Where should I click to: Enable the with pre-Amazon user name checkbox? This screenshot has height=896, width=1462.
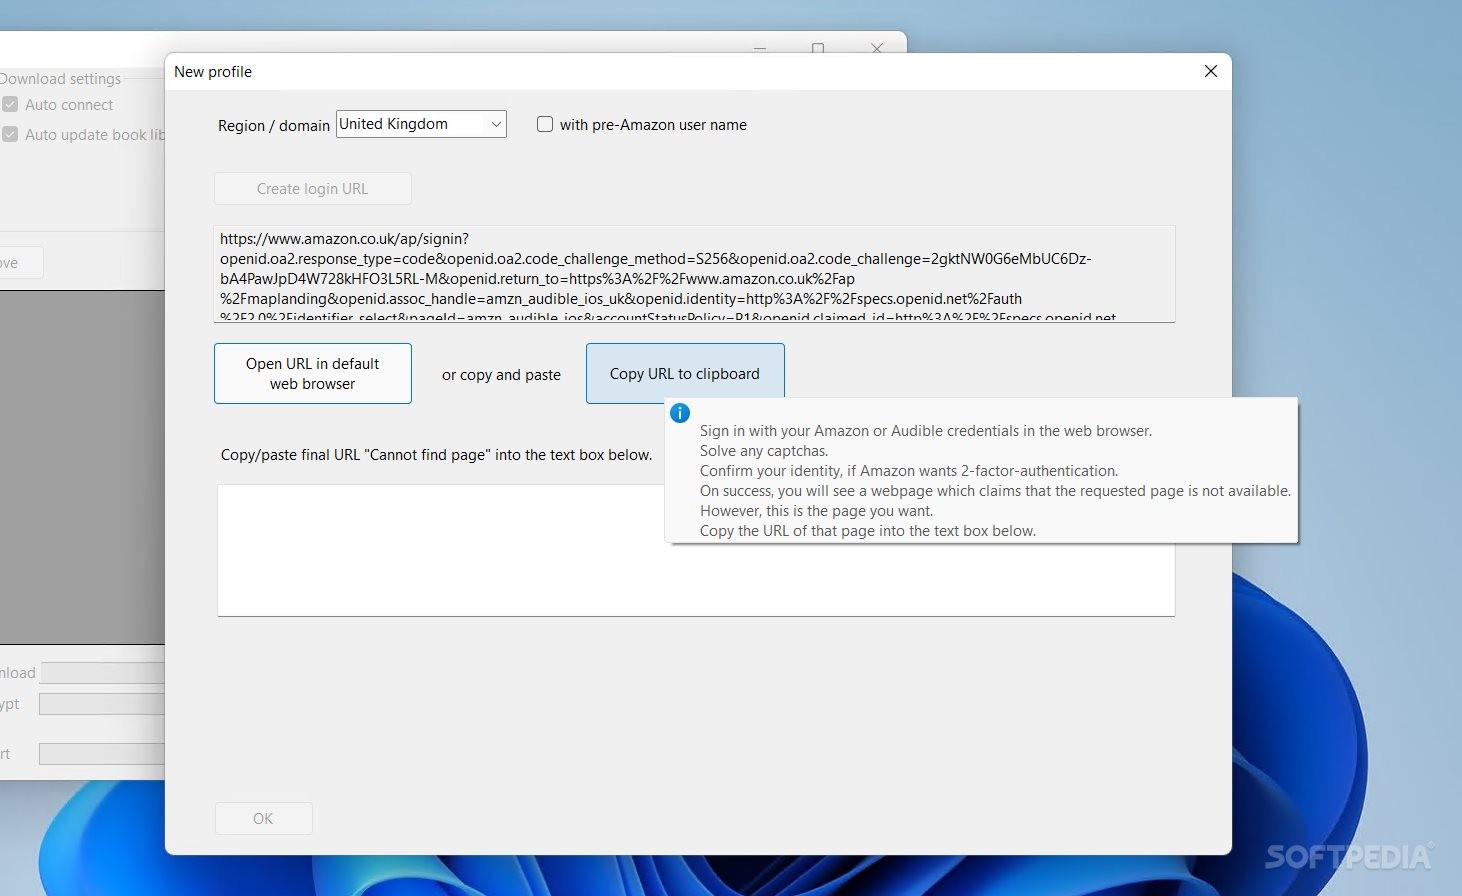[545, 124]
